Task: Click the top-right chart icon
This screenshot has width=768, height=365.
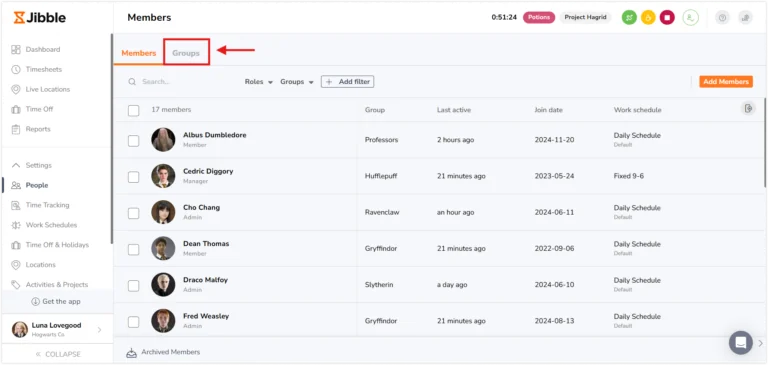Action: tap(745, 18)
